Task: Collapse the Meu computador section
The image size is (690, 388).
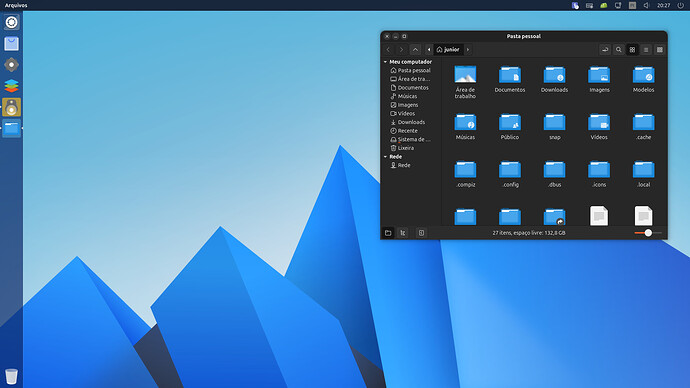Action: (x=385, y=62)
